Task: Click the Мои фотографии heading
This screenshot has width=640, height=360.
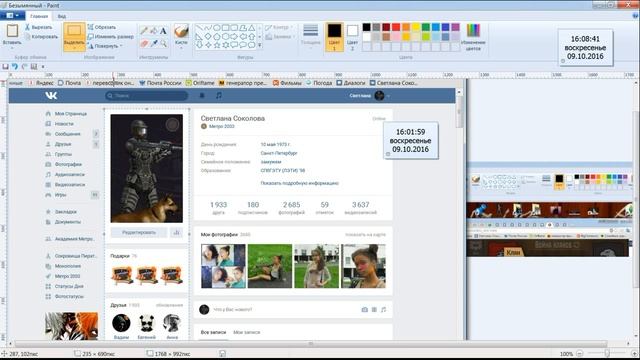Action: tap(219, 235)
